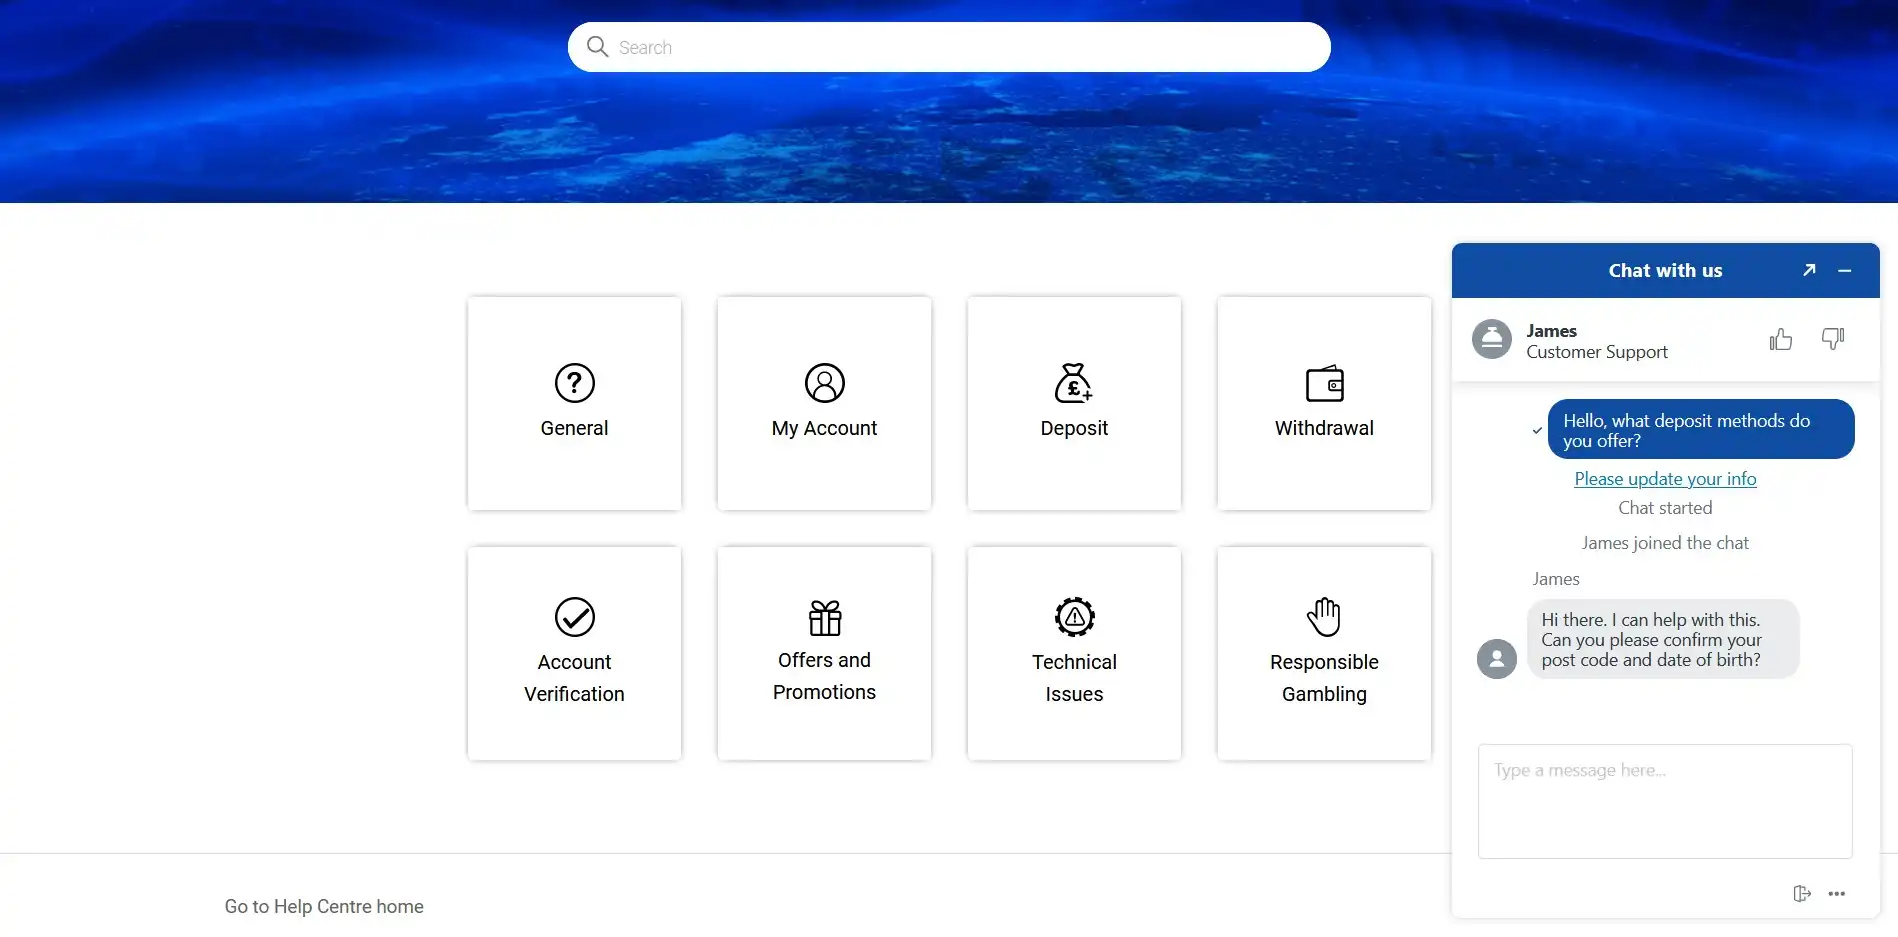This screenshot has width=1898, height=937.
Task: Select the Deposit money bag icon
Action: (x=1073, y=383)
